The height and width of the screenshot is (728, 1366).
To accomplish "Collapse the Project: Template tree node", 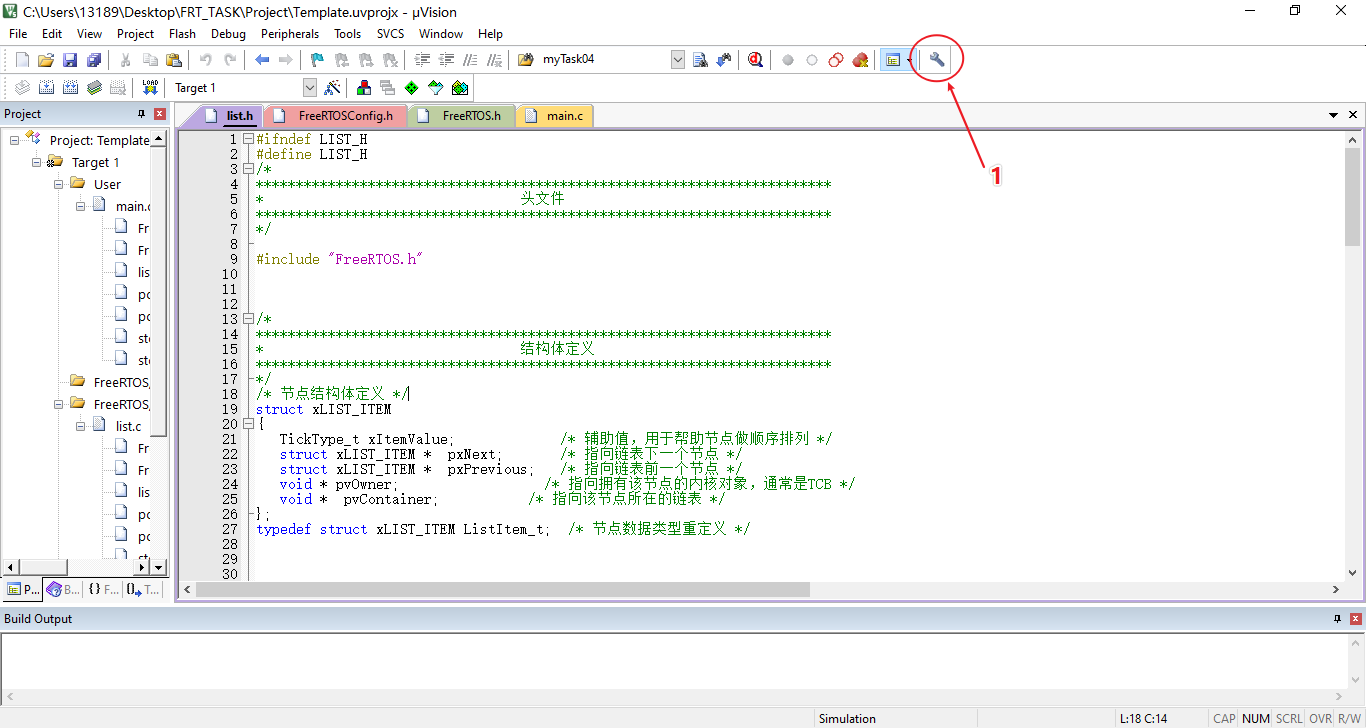I will pyautogui.click(x=15, y=140).
